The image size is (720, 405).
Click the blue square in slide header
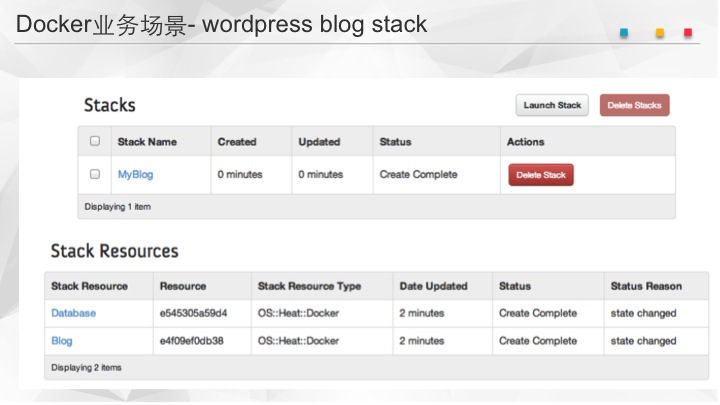624,32
